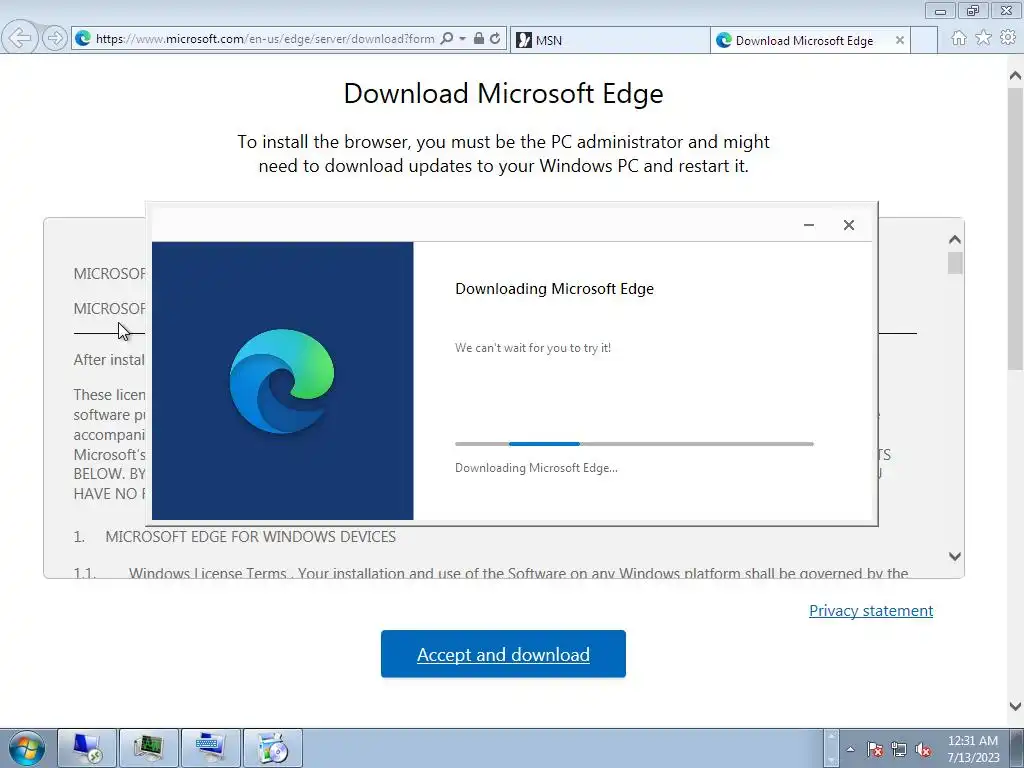Click the taskbar clock showing 12:31 AM
The width and height of the screenshot is (1024, 768).
973,749
